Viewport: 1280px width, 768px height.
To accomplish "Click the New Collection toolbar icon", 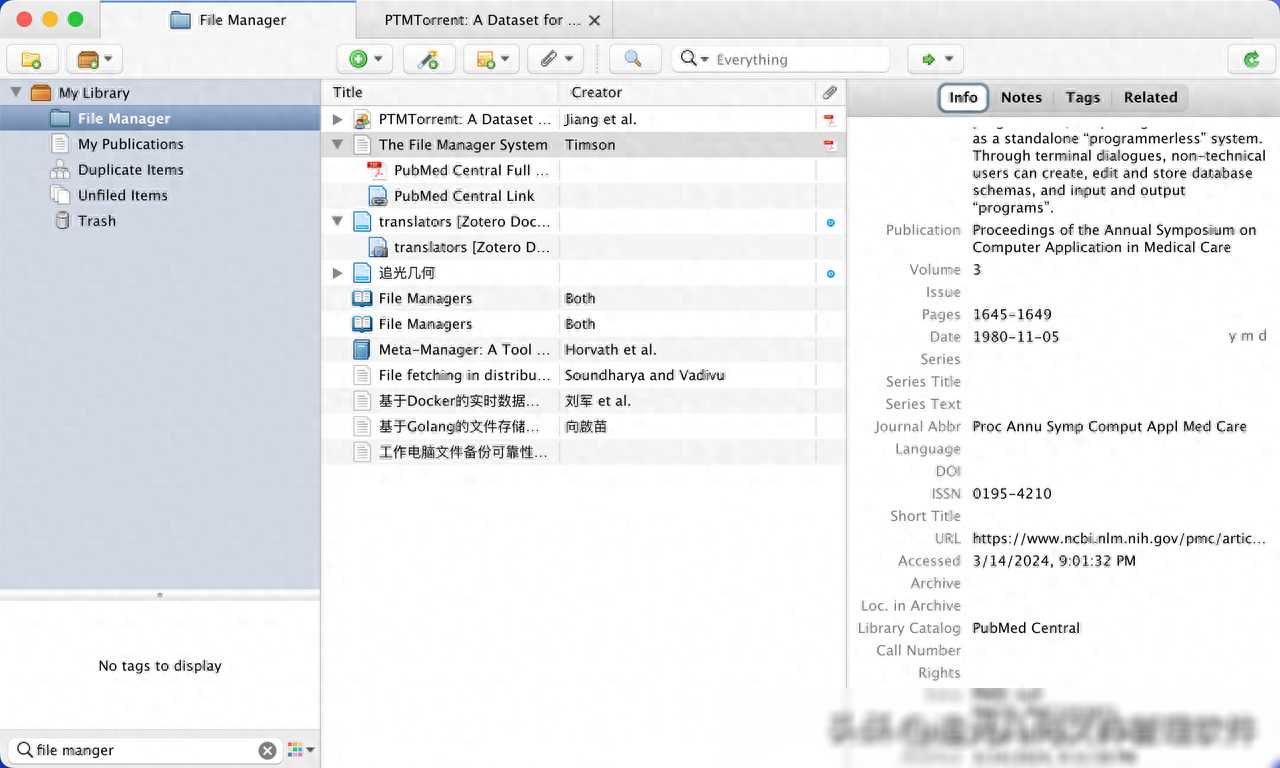I will (x=31, y=60).
